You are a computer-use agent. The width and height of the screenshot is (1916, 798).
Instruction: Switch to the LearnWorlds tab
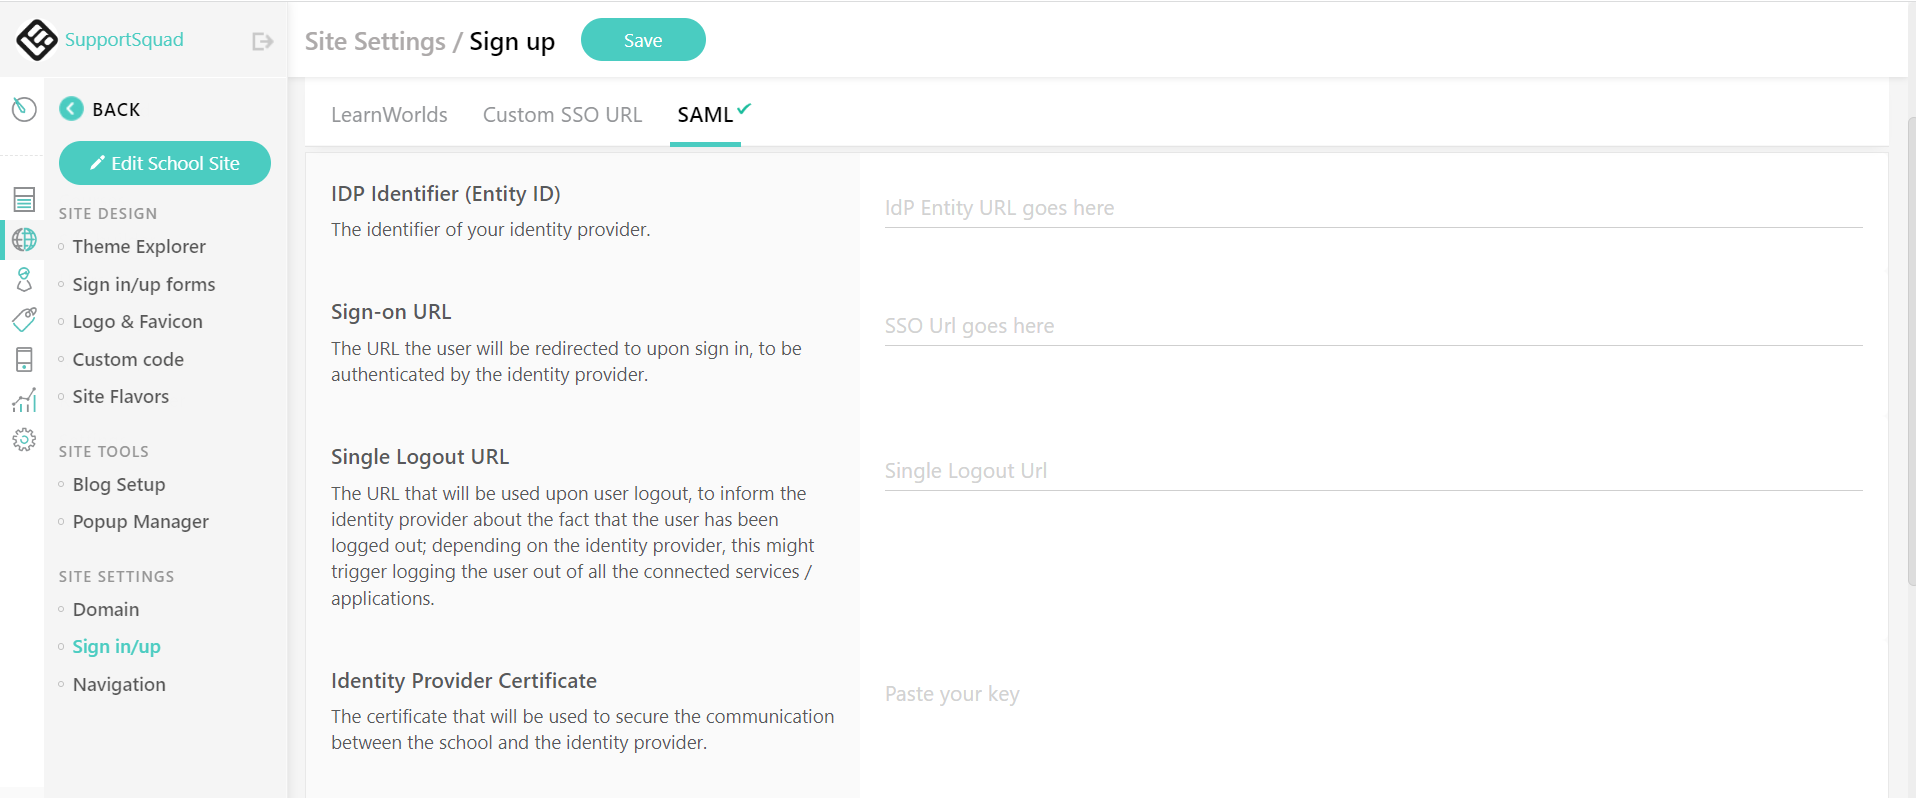(x=389, y=114)
